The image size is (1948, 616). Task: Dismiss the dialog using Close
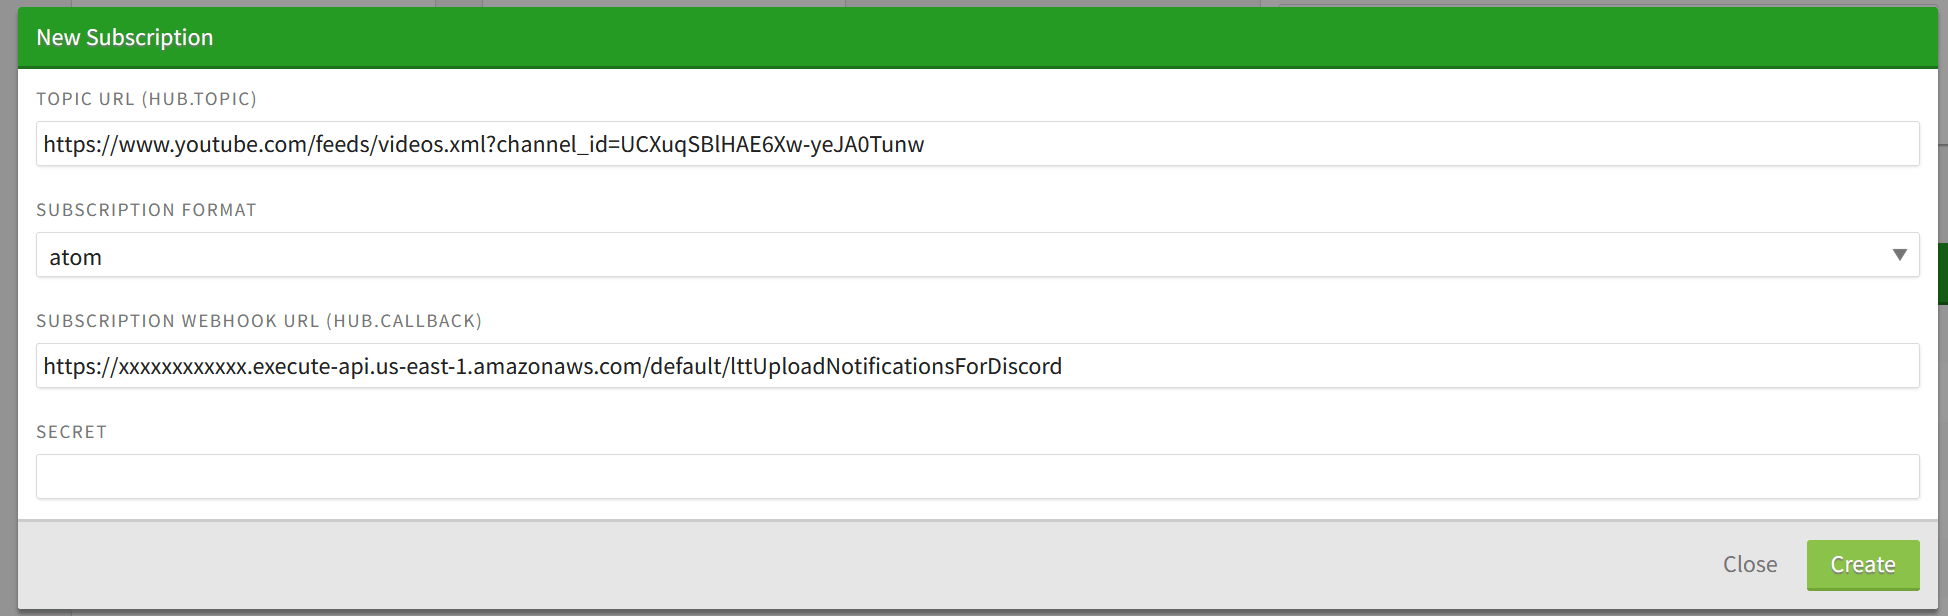pos(1749,564)
